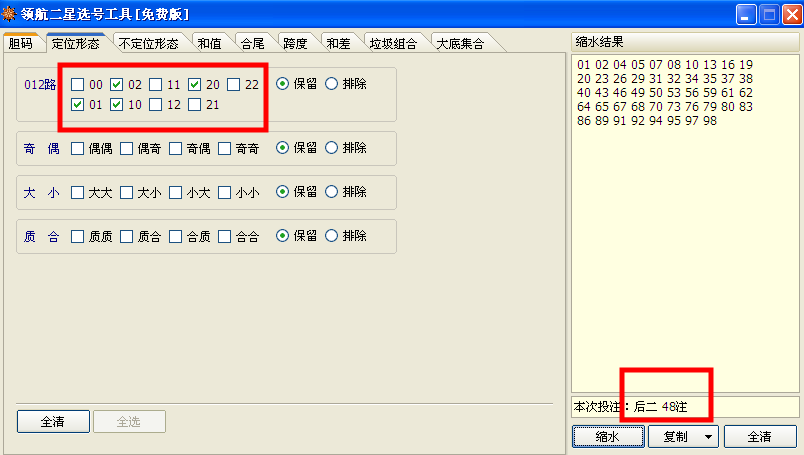Viewport: 804px width, 455px height.
Task: Click the 缩水 button
Action: [608, 437]
